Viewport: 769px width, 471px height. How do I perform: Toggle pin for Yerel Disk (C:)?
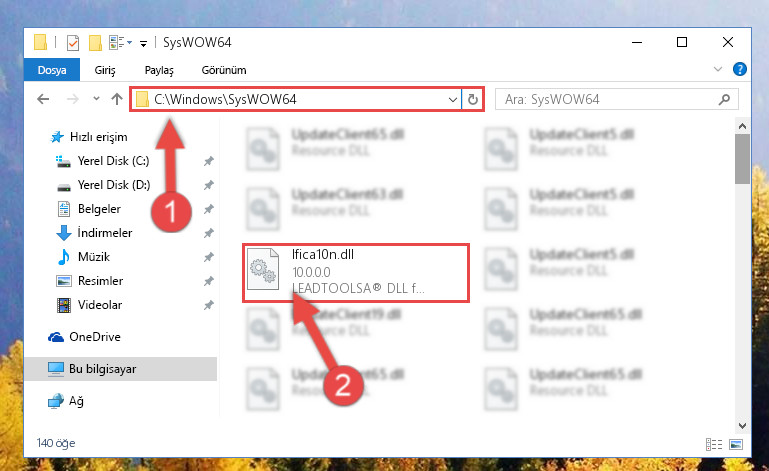coord(208,161)
